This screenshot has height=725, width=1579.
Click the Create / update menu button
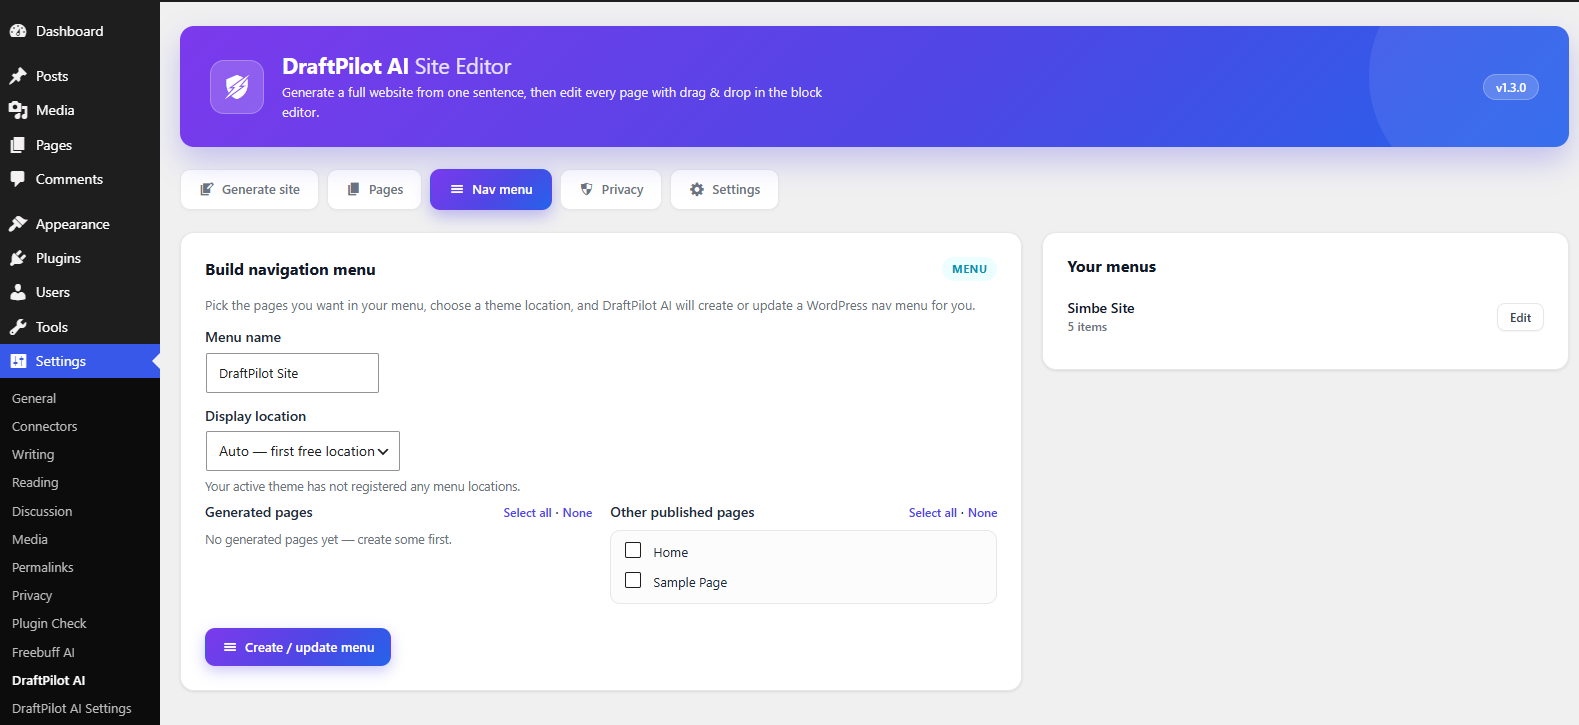click(298, 647)
